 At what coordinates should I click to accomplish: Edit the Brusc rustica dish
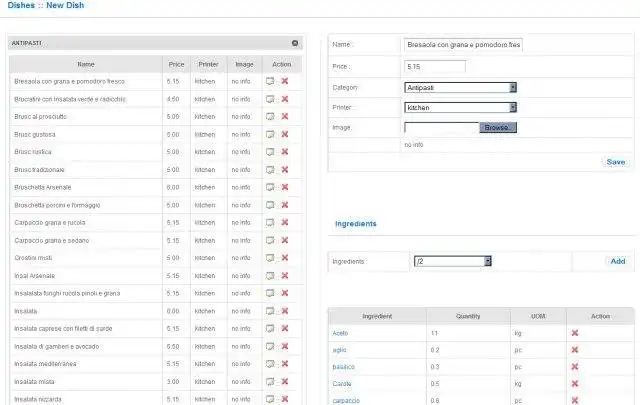[270, 152]
